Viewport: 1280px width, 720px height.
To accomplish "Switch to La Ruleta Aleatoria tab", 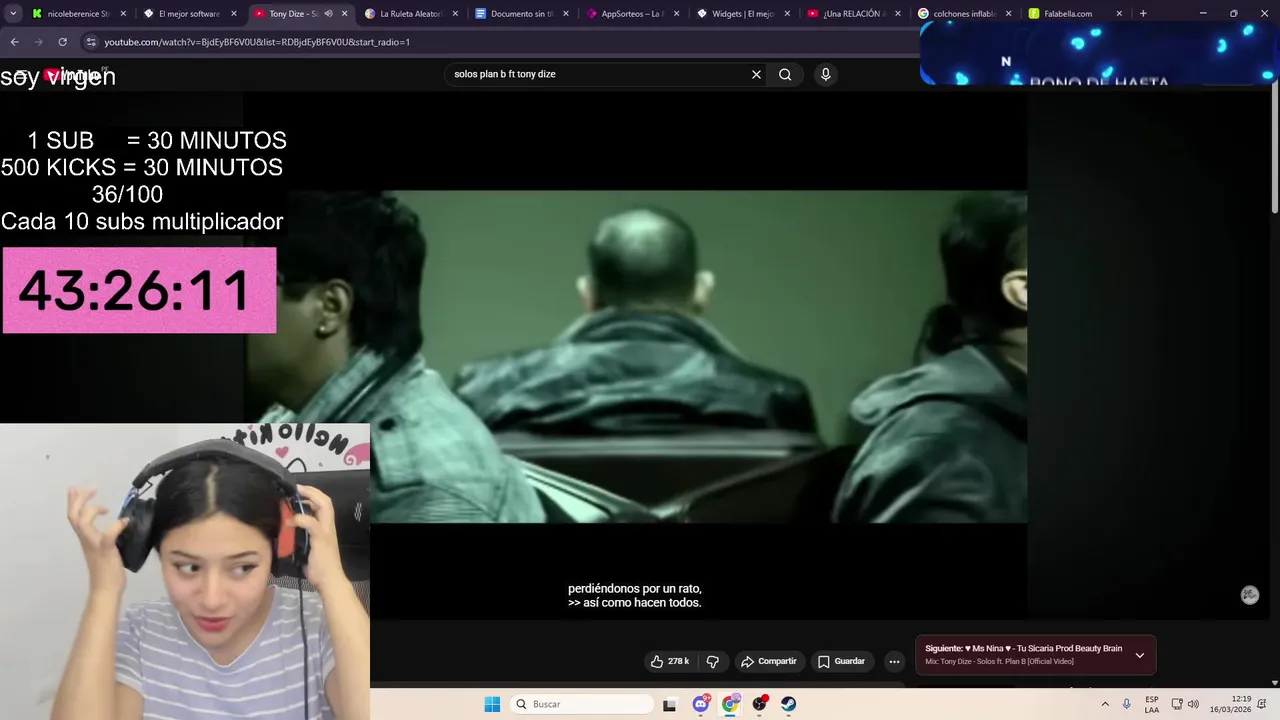I will click(410, 14).
